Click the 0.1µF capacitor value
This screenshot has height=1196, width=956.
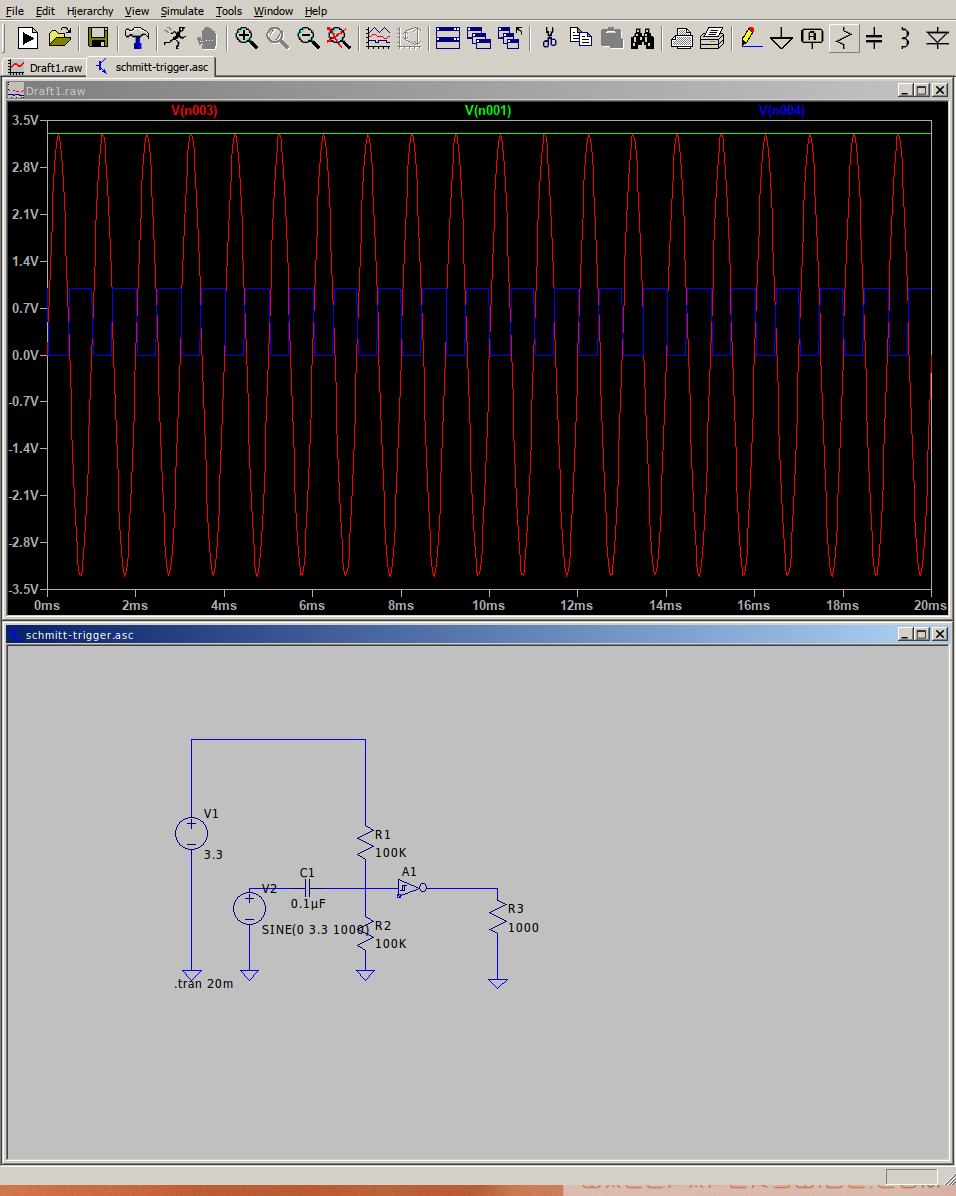click(x=308, y=904)
